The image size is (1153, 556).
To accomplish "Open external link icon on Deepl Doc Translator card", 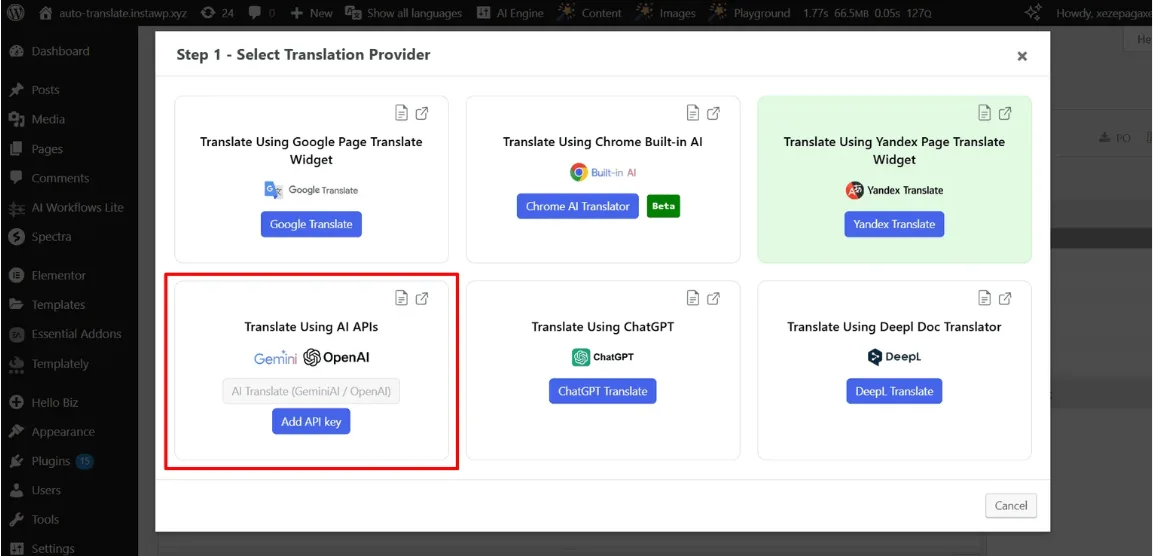I will coord(1004,298).
